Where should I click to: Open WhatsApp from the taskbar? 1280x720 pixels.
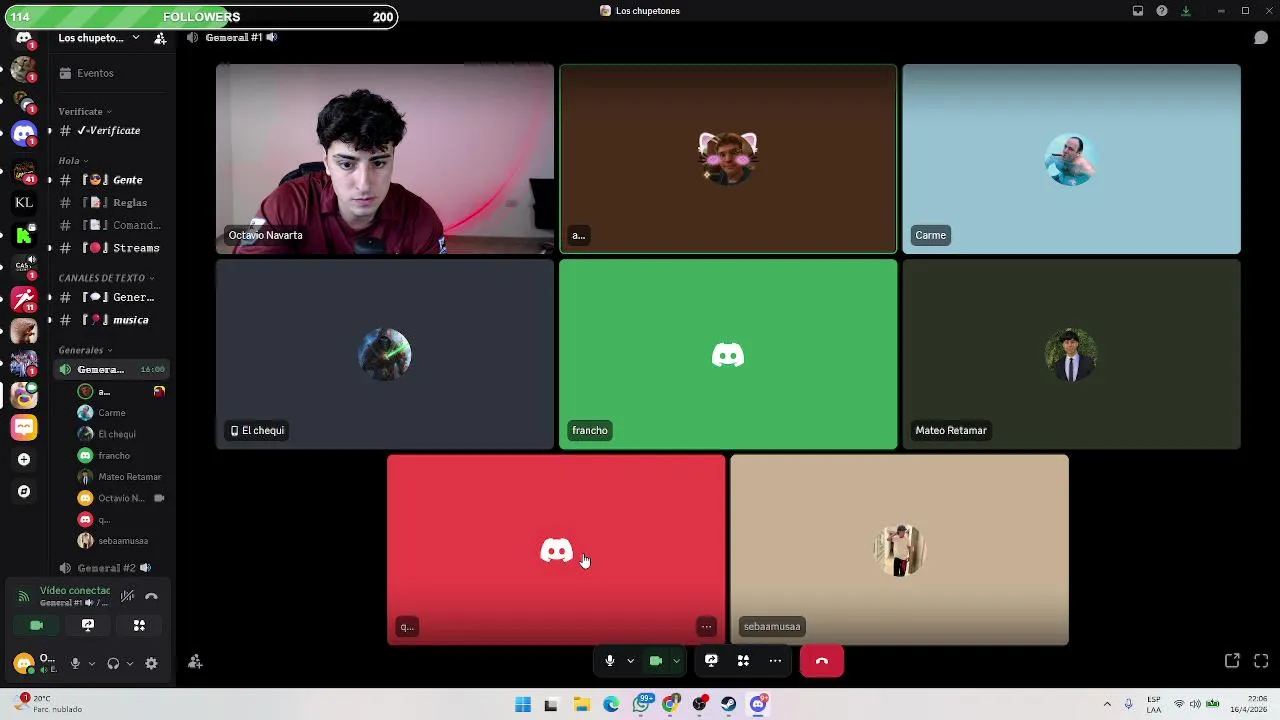(x=641, y=705)
